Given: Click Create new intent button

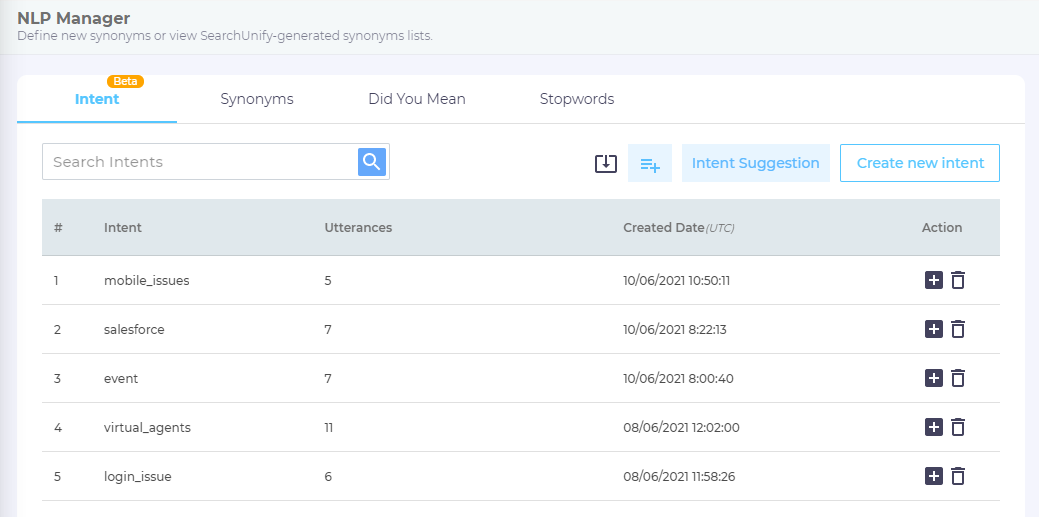Looking at the screenshot, I should 920,163.
